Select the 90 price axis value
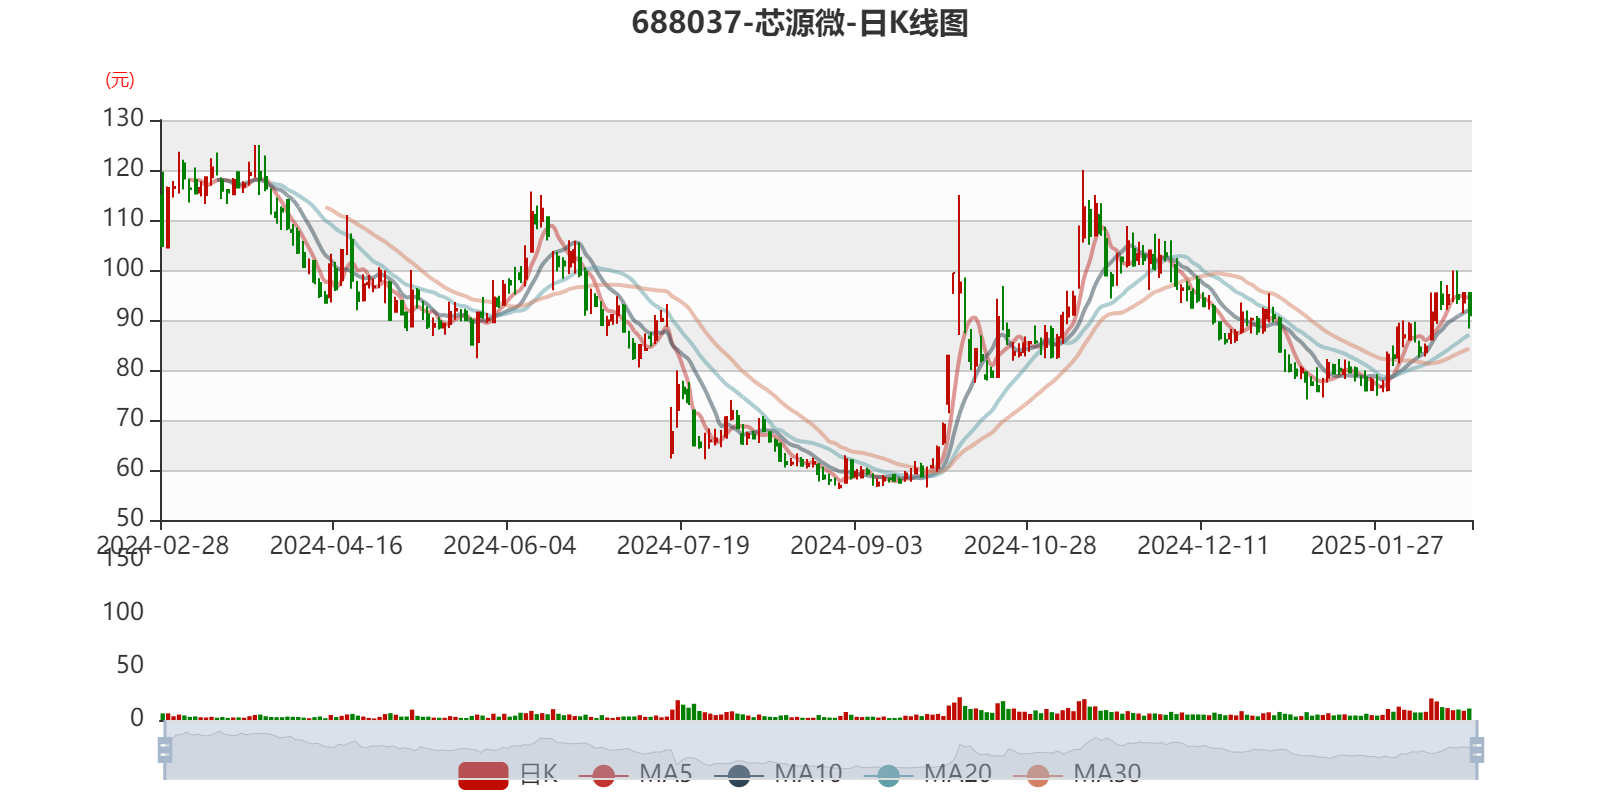Viewport: 1600px width, 800px height. point(130,318)
